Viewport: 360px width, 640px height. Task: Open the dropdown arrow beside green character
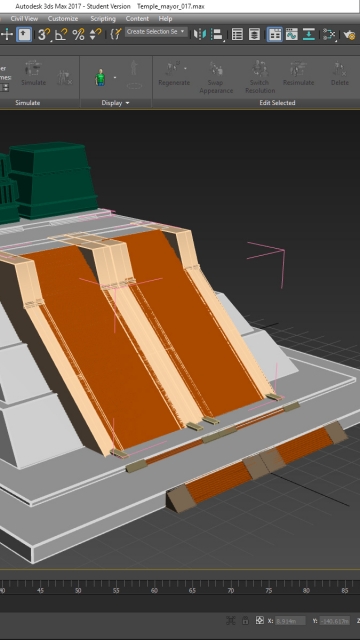tap(115, 78)
